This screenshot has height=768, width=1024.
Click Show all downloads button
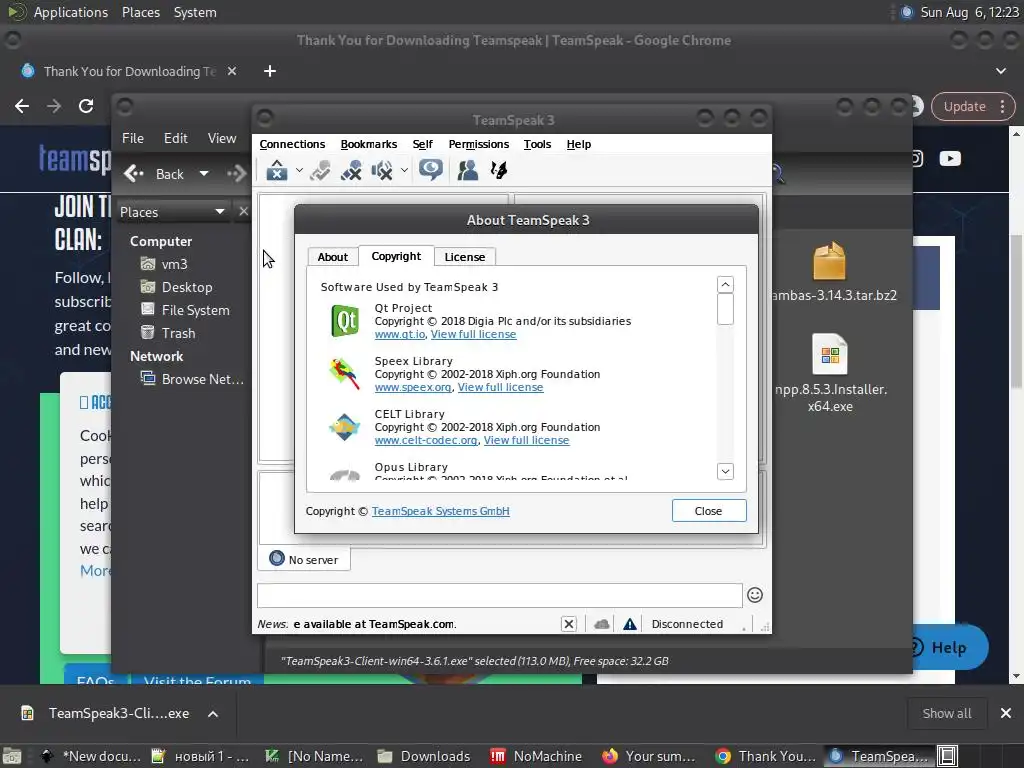point(947,713)
